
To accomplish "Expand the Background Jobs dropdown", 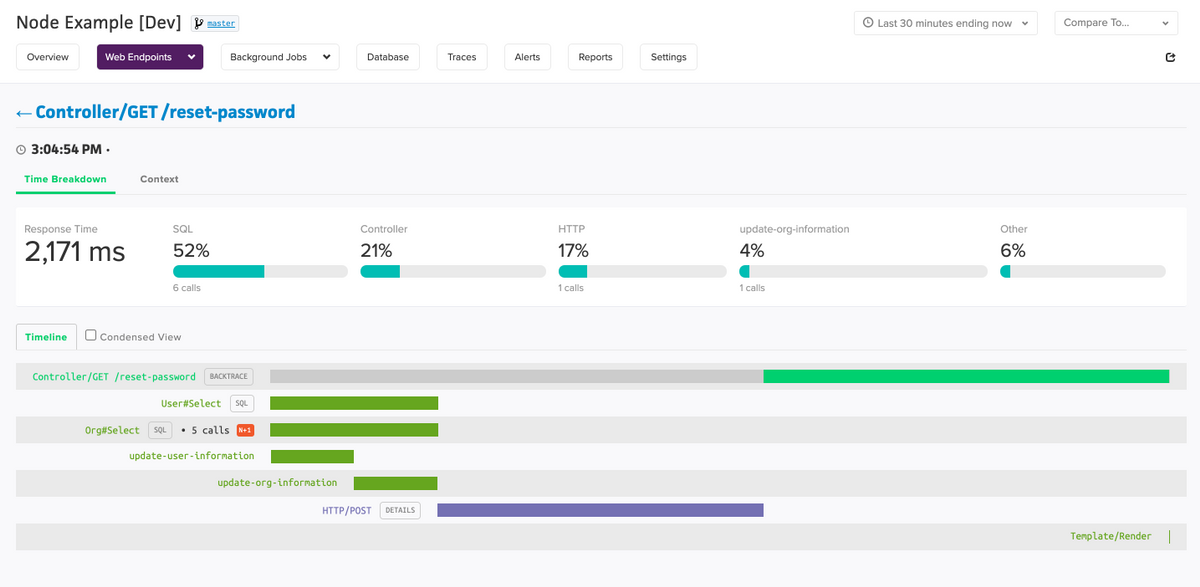I will [279, 57].
